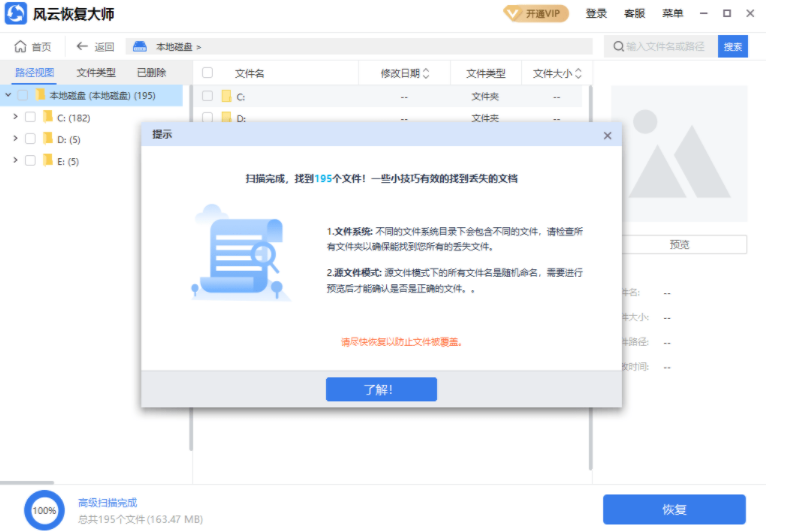Sort by 文件大小 using its sort arrows
792x532 pixels.
578,73
